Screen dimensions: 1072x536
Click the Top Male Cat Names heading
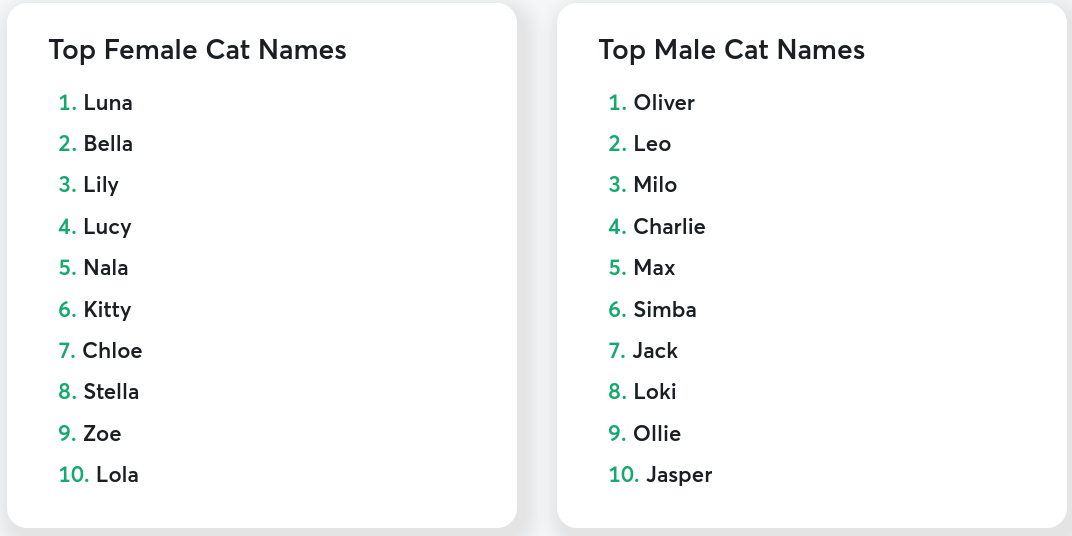pyautogui.click(x=732, y=50)
